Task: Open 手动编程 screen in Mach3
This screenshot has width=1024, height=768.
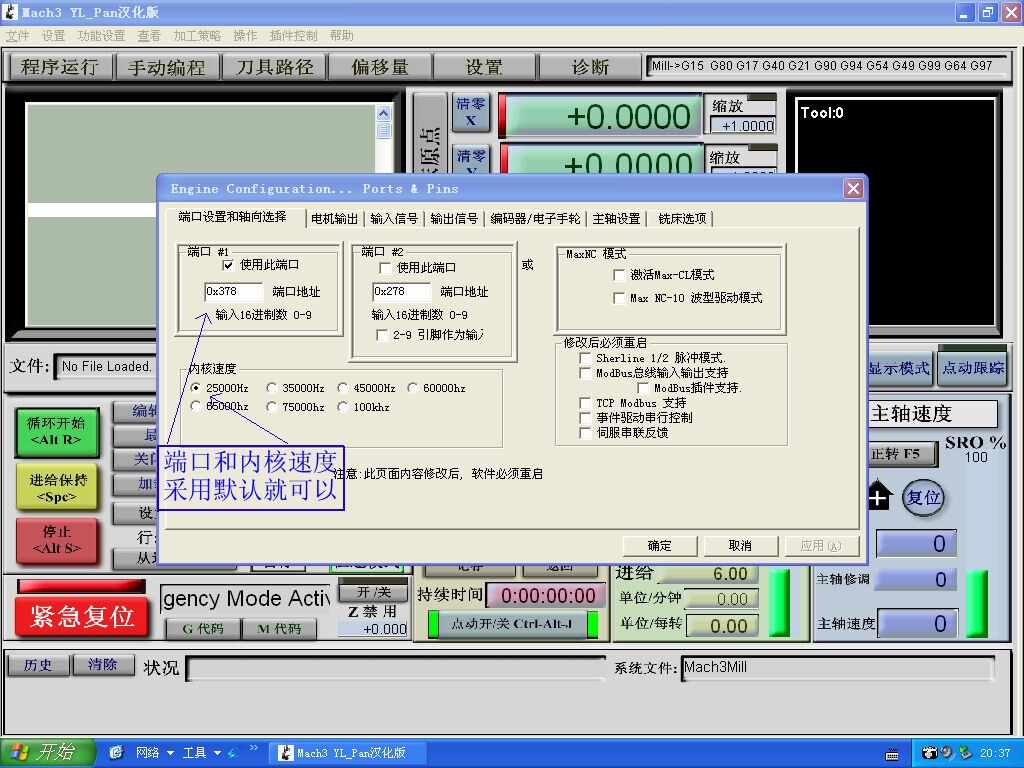Action: (x=167, y=67)
